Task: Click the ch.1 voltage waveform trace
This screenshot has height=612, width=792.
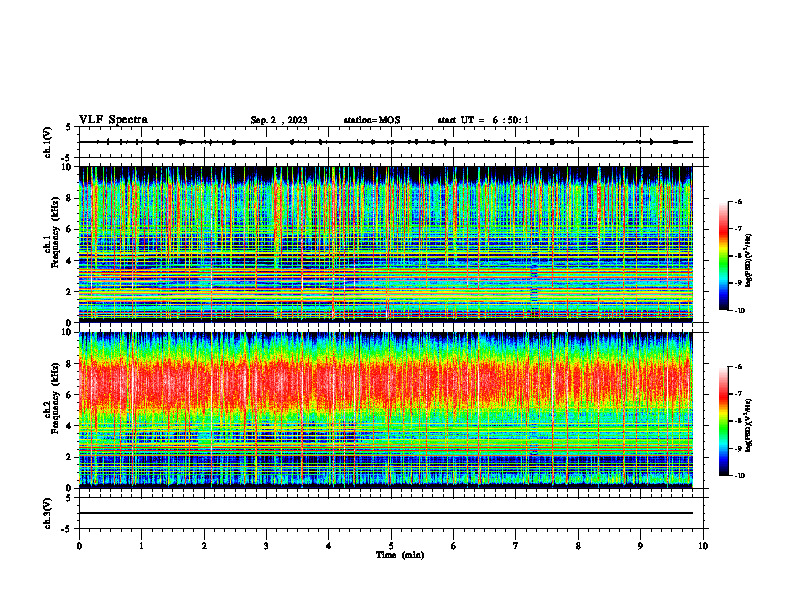Action: 385,142
